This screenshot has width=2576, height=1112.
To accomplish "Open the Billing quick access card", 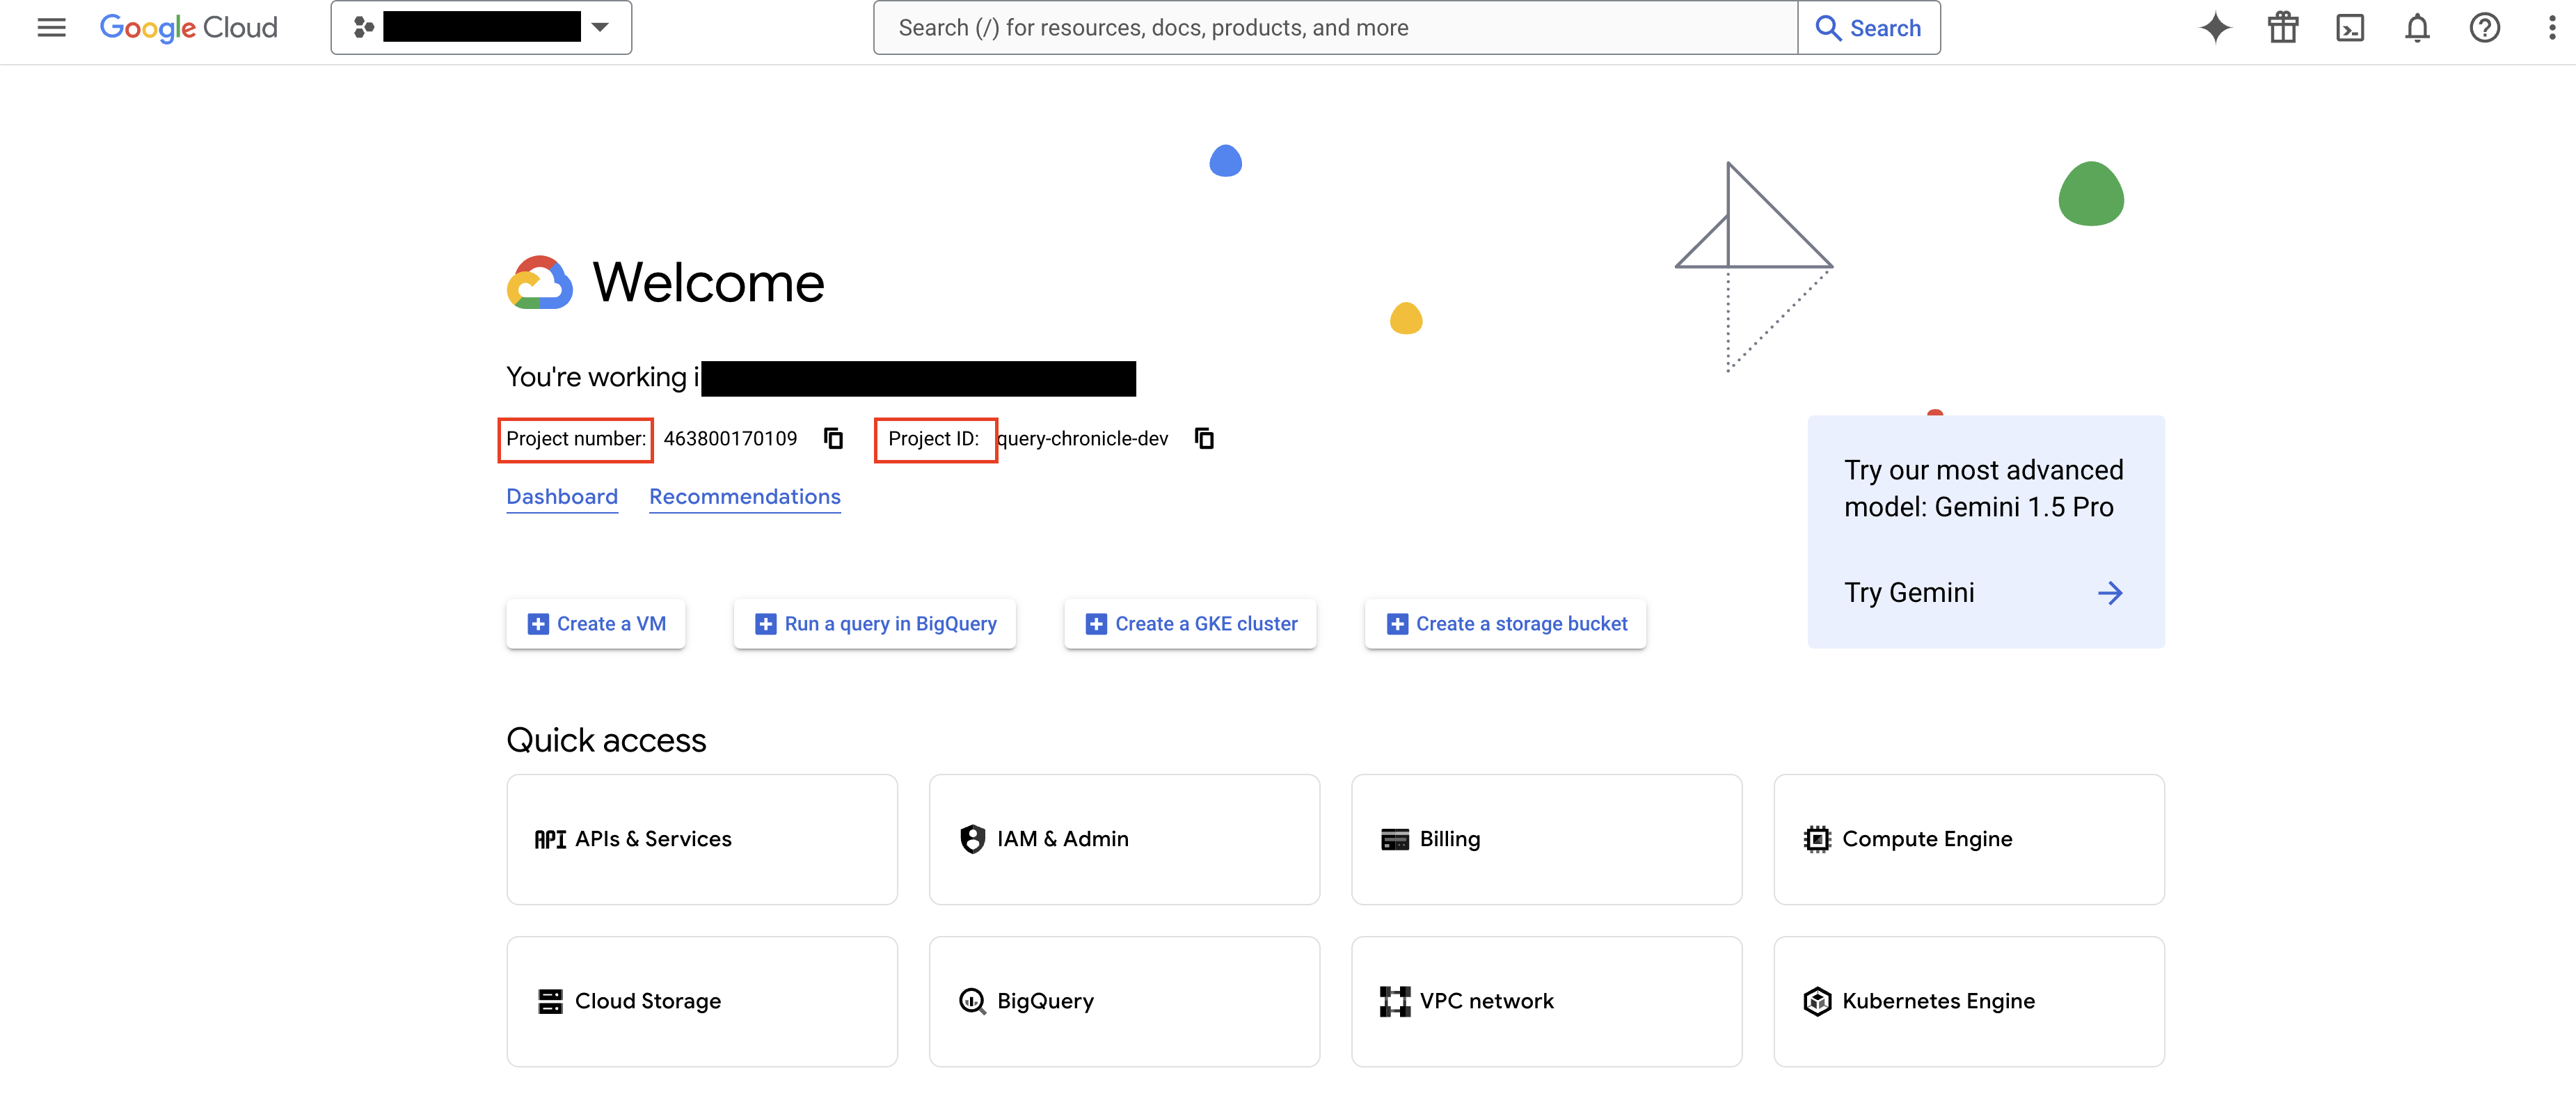I will (1547, 840).
